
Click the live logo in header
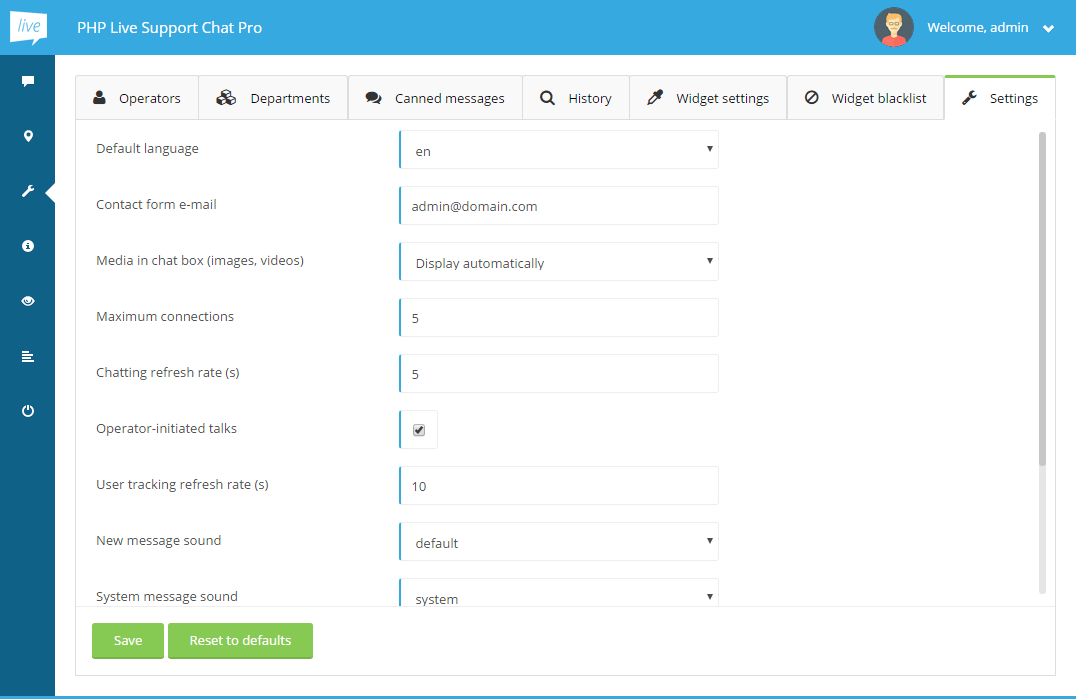point(28,27)
